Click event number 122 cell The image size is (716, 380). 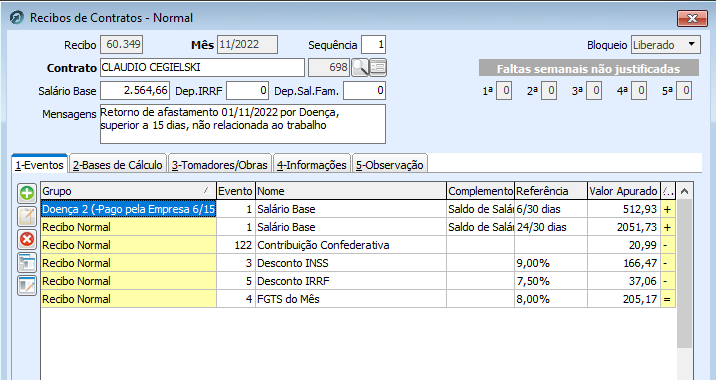click(x=235, y=245)
